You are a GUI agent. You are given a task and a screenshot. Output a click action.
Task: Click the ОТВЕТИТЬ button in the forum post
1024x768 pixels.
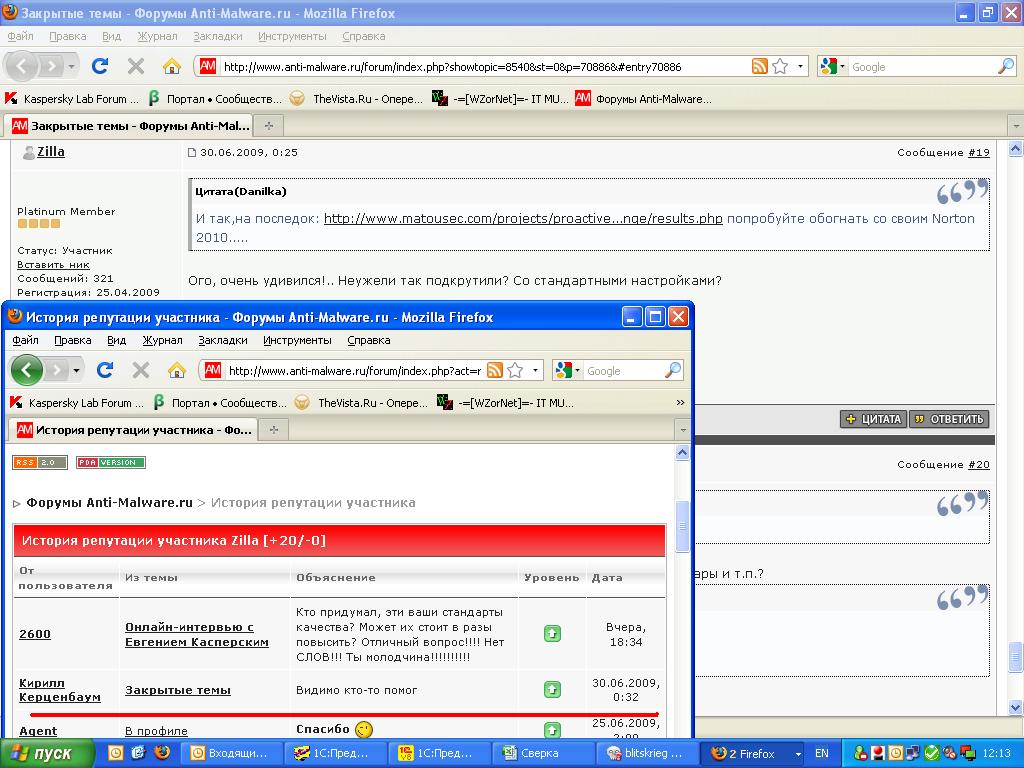(949, 419)
